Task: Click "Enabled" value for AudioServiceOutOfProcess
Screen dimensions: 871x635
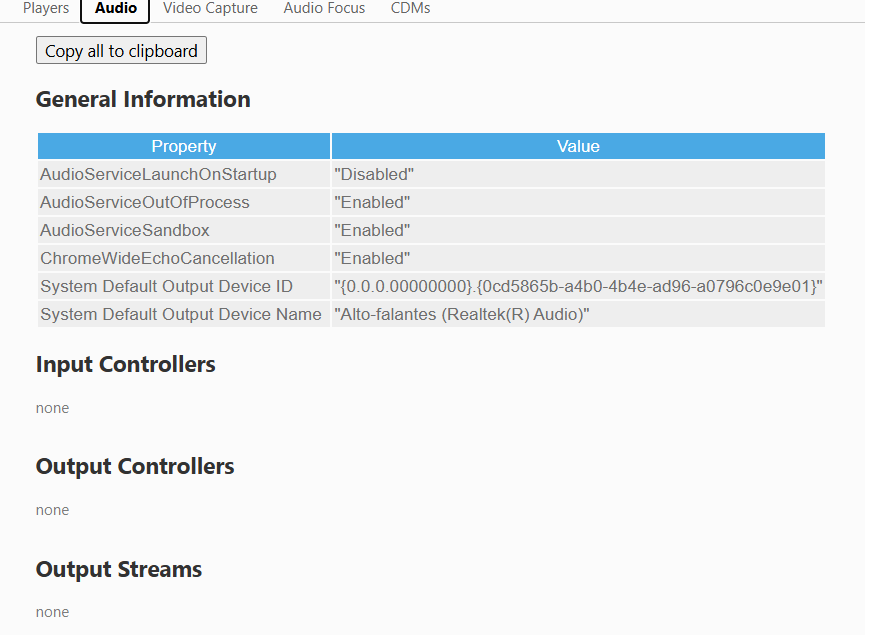Action: (578, 202)
